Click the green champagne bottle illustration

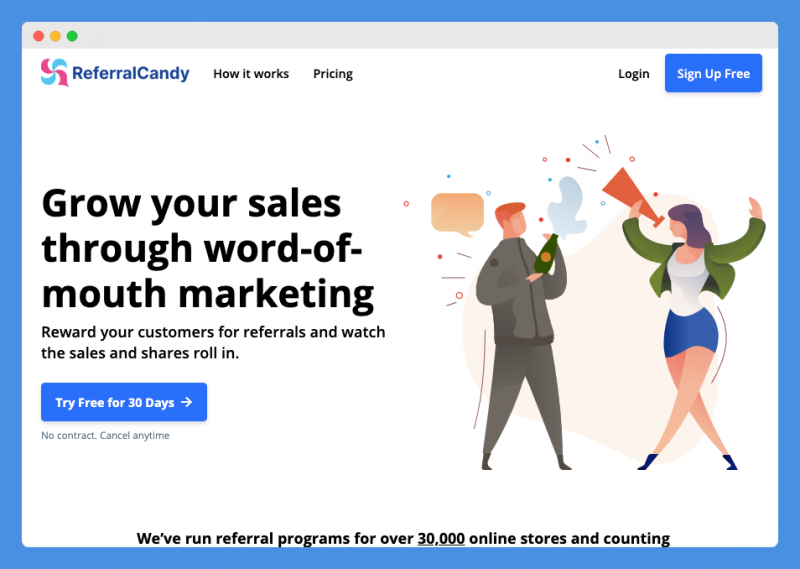546,254
